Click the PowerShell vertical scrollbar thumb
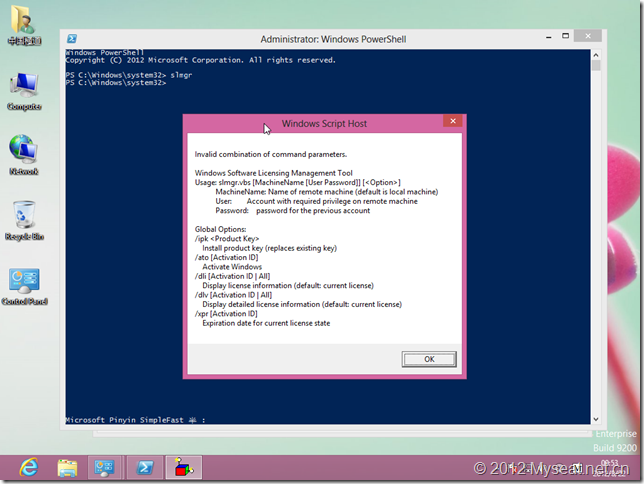Screen dimensions: 644x484 pyautogui.click(x=596, y=66)
